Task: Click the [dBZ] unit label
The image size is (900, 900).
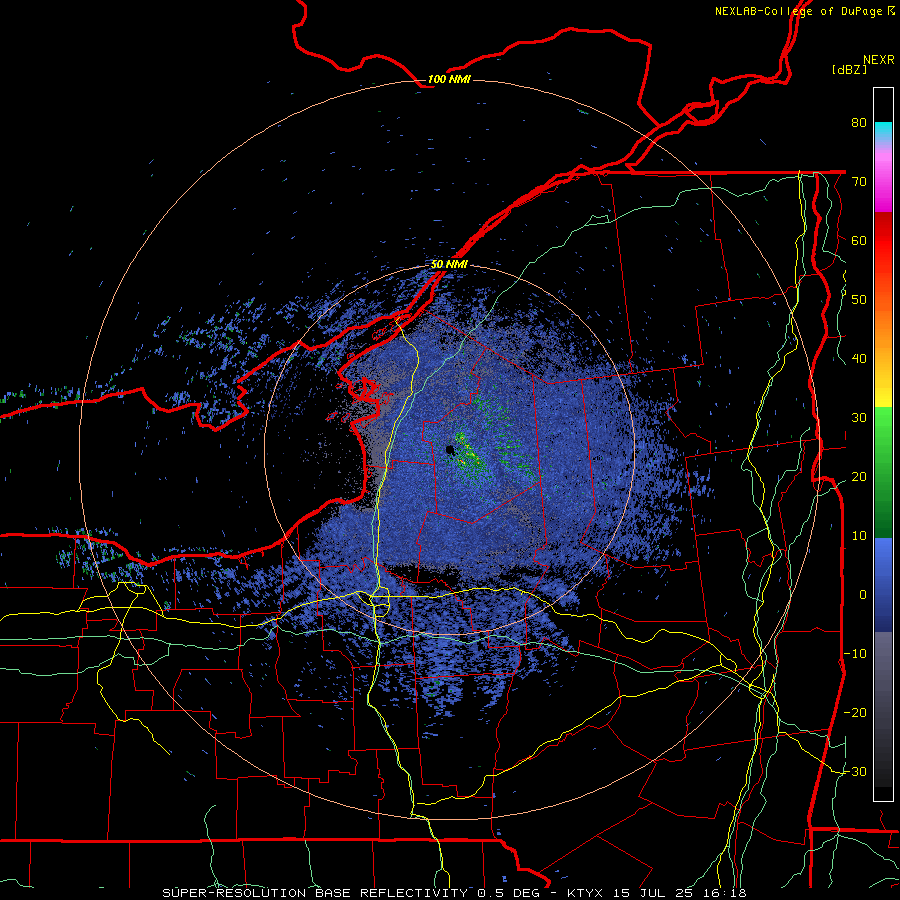Action: [849, 69]
